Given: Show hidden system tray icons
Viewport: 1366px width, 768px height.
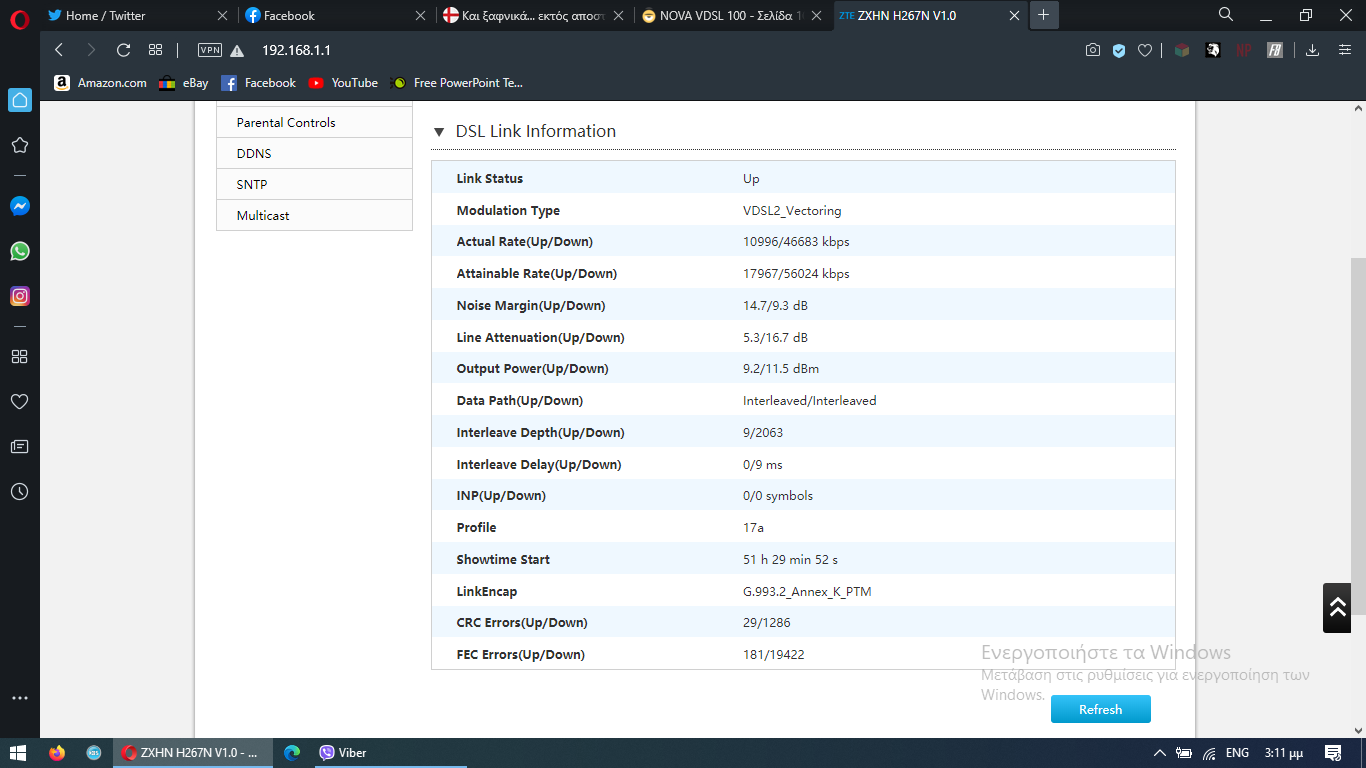Looking at the screenshot, I should tap(1160, 753).
